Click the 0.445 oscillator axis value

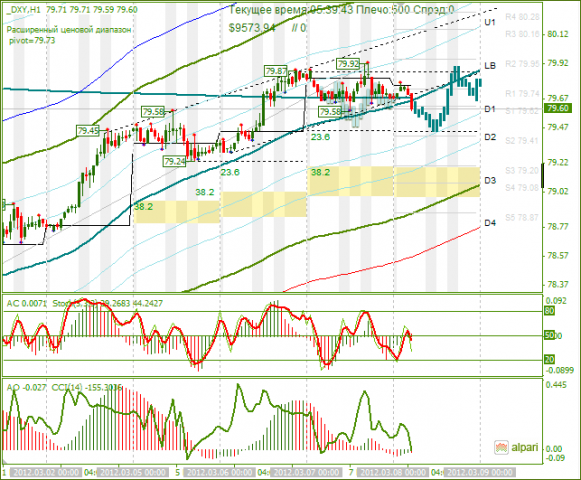pos(556,385)
